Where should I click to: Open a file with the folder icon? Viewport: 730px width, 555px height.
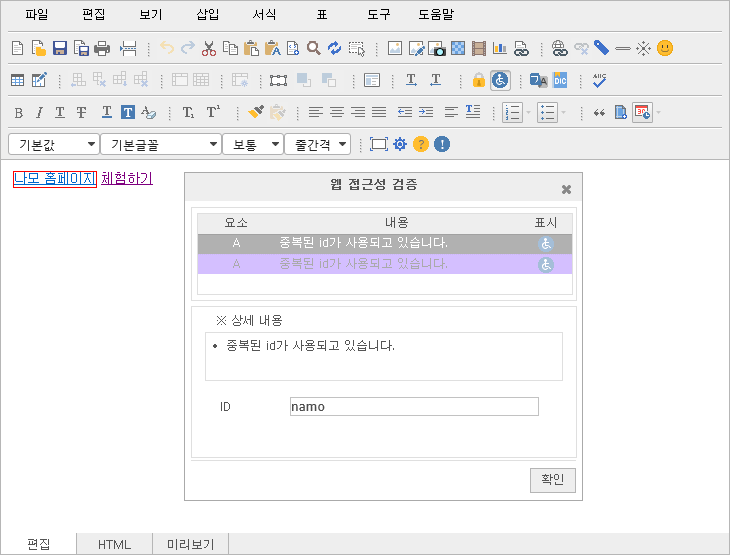click(39, 48)
